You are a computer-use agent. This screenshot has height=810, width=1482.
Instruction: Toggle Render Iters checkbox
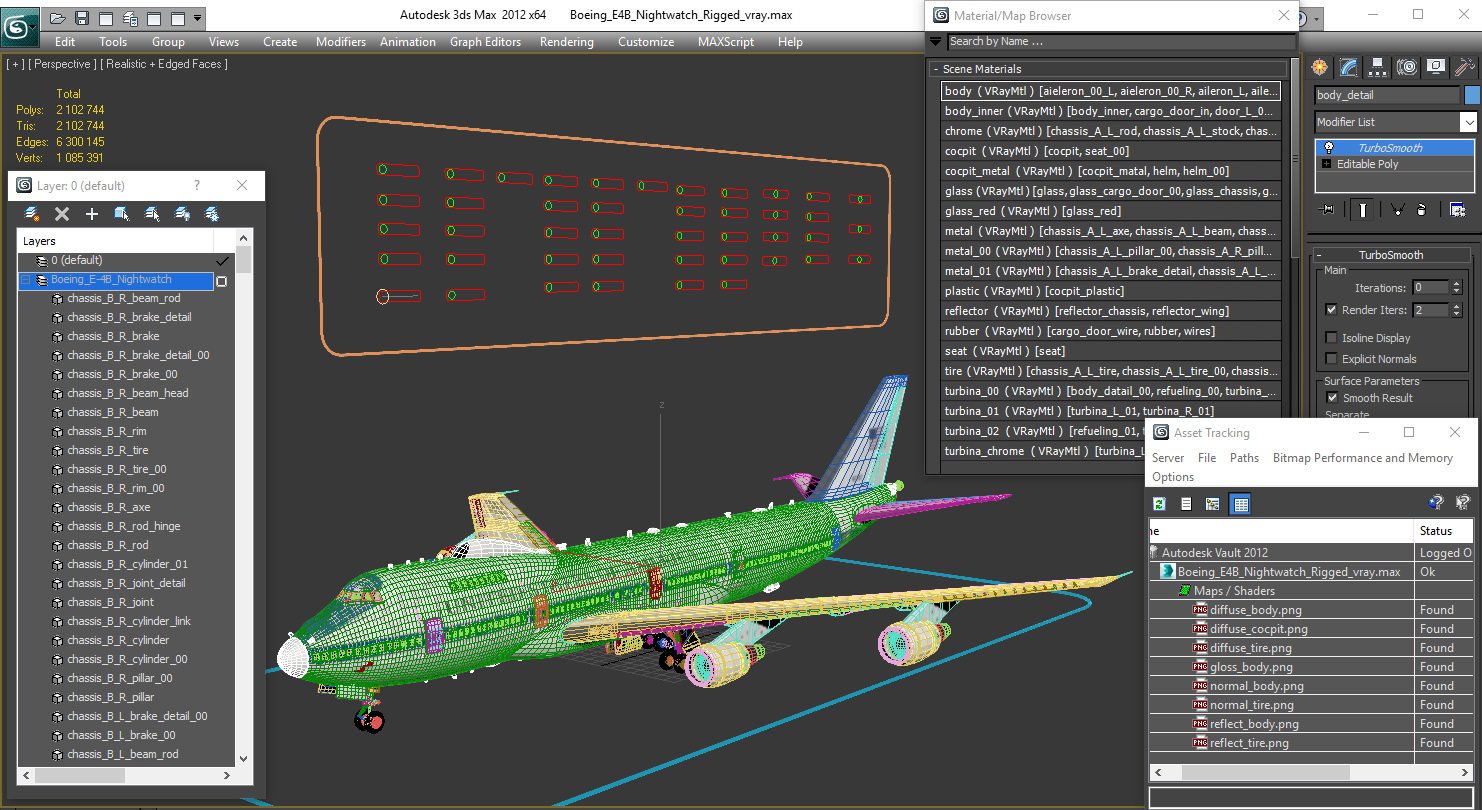(1331, 310)
